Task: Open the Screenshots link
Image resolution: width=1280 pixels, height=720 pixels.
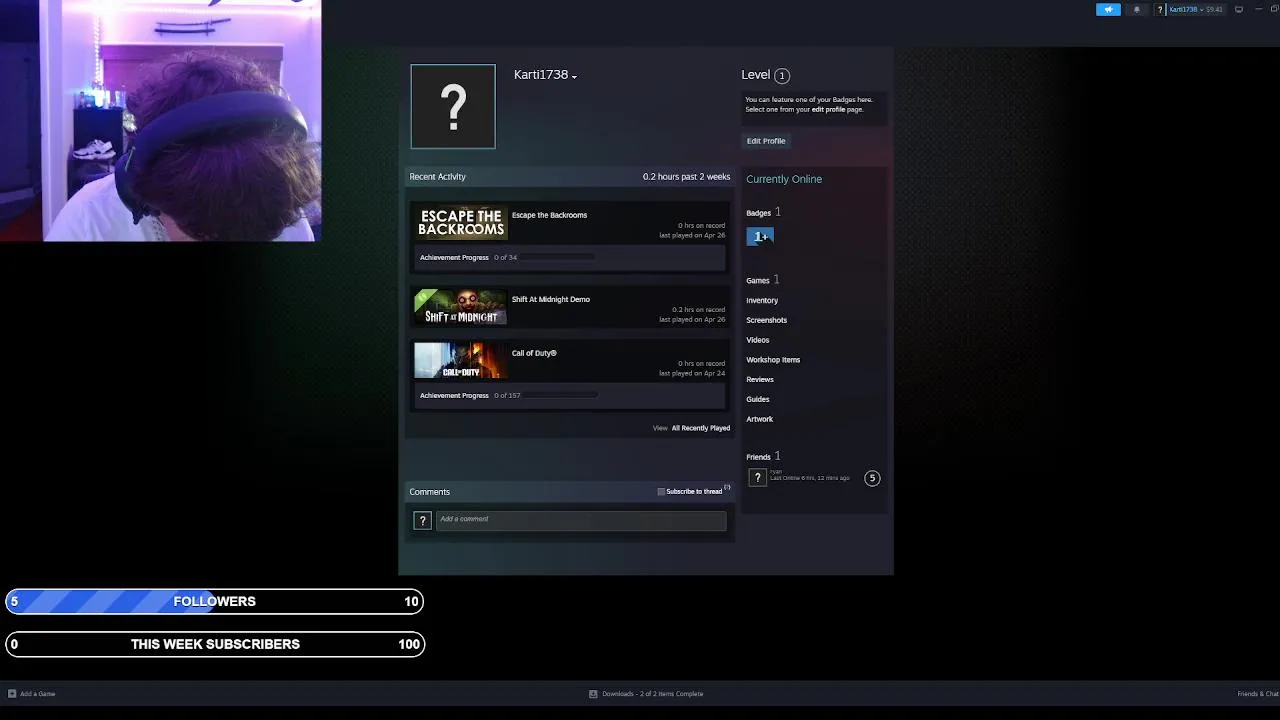Action: (x=767, y=321)
